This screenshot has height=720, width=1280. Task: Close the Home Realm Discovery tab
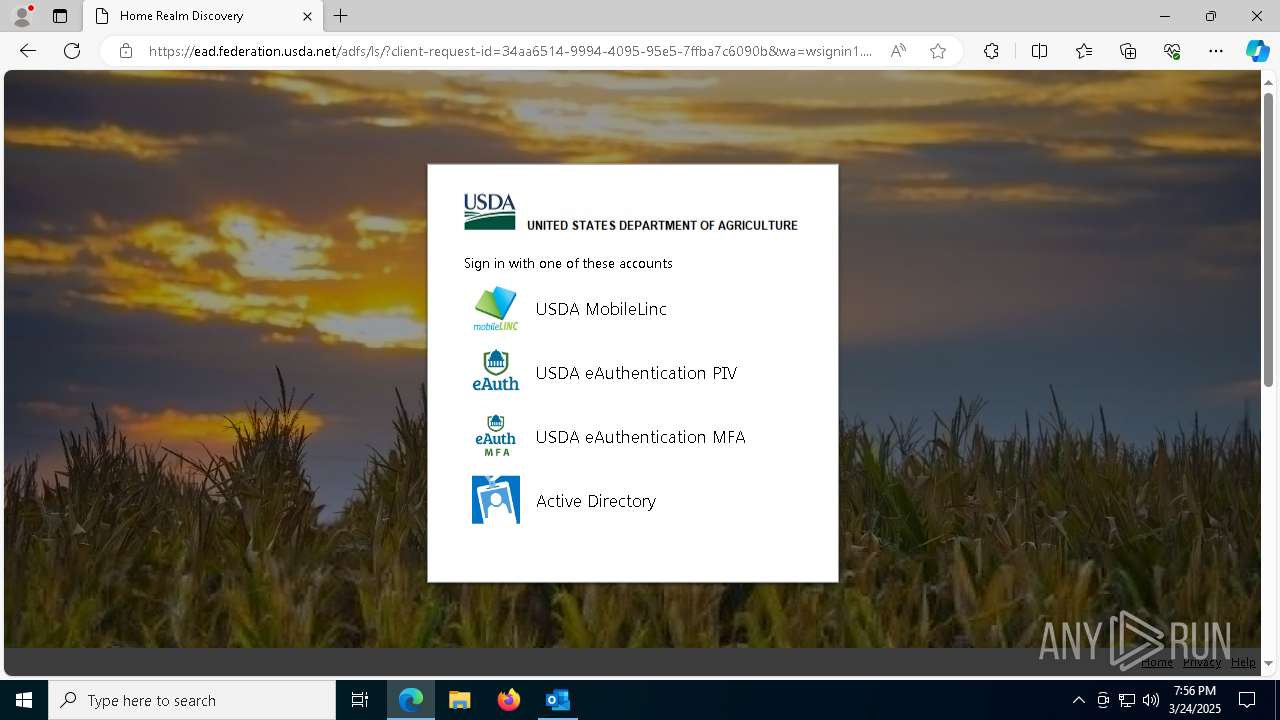[x=307, y=16]
